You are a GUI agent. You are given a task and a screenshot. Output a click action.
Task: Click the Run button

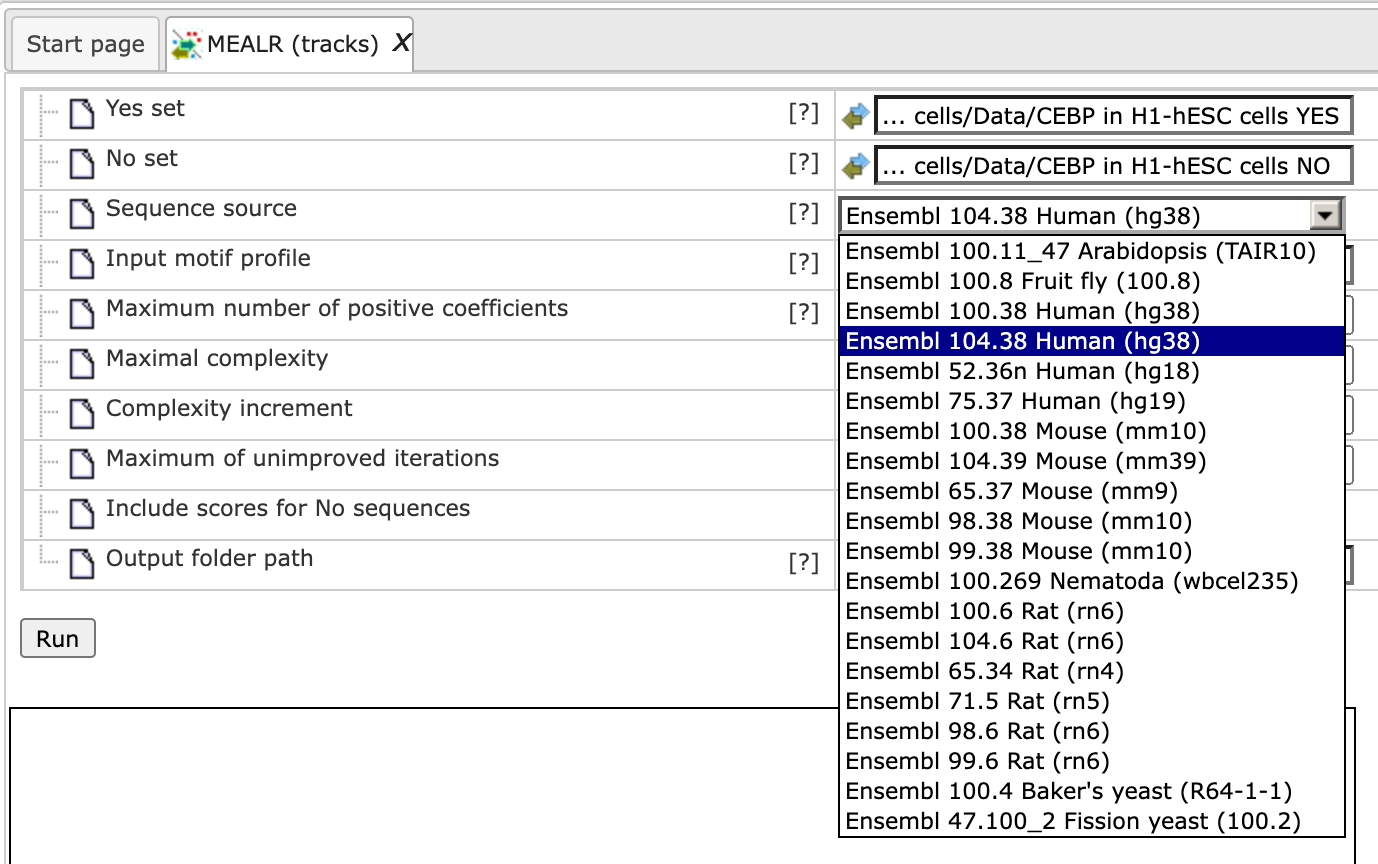pyautogui.click(x=58, y=639)
